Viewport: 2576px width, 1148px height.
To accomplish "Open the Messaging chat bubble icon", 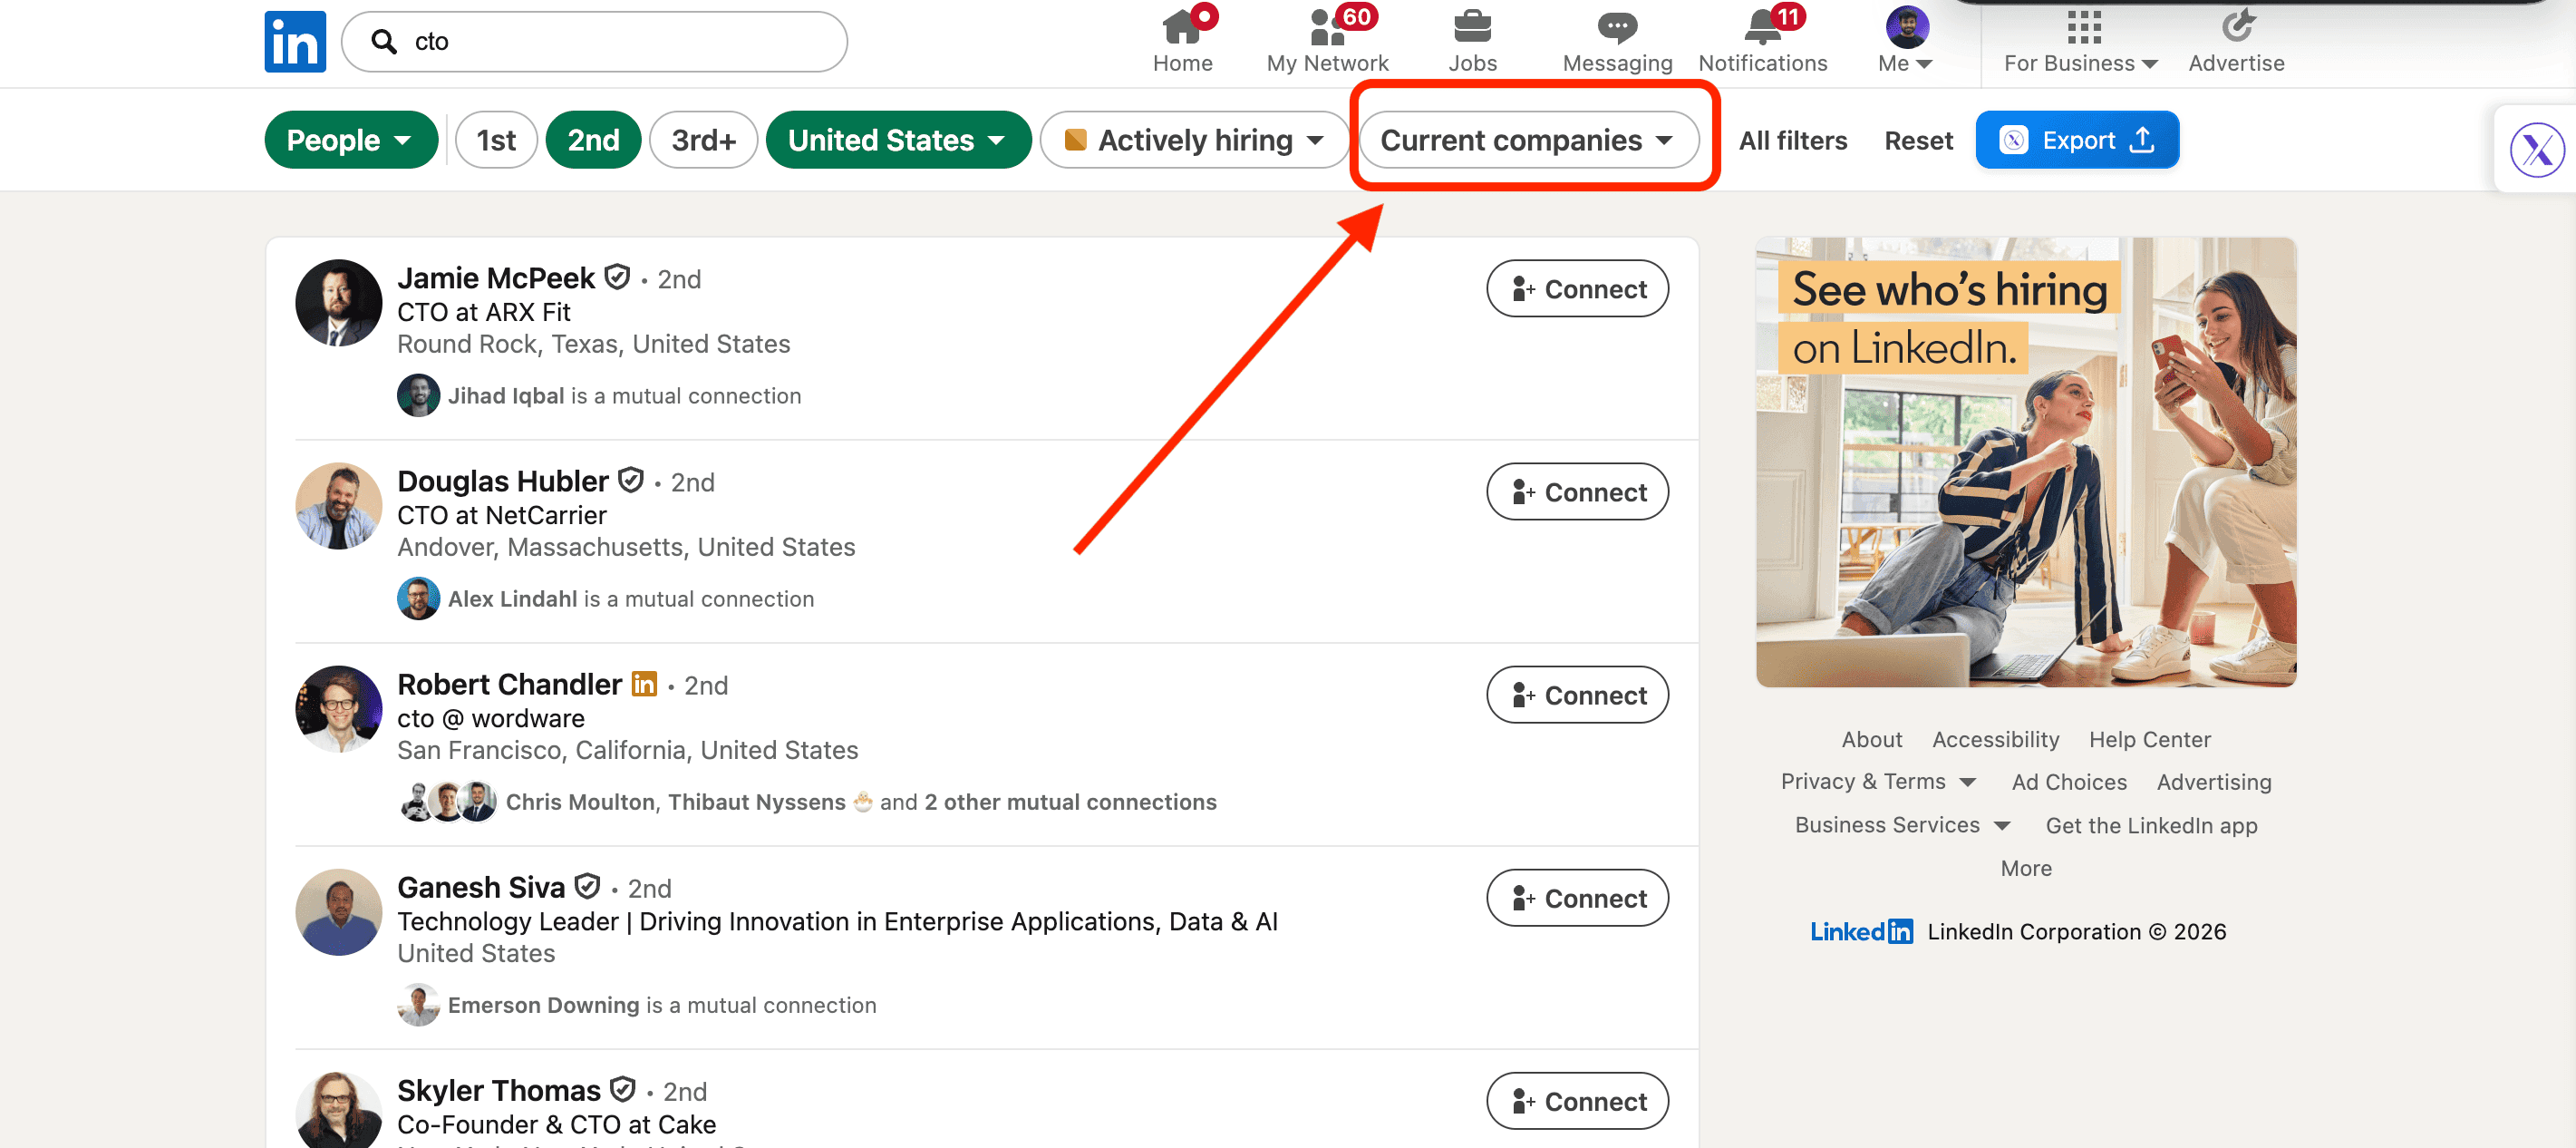I will coord(1616,27).
